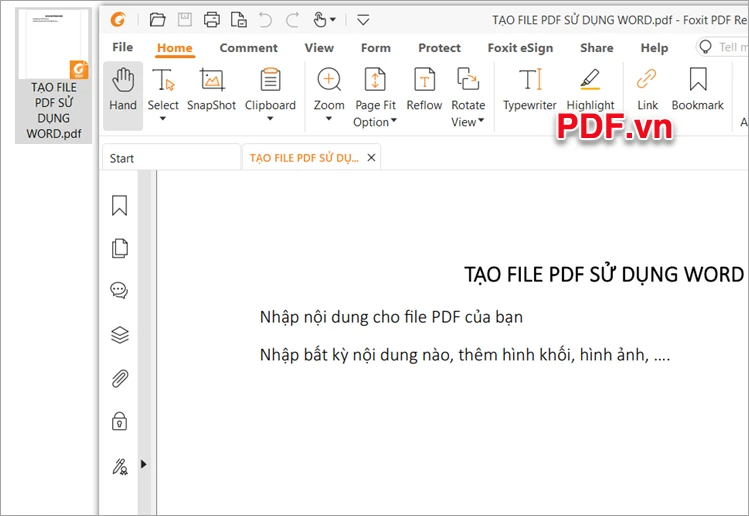Expand the navigation panel with the arrow
Viewport: 749px width, 516px height.
click(x=143, y=464)
